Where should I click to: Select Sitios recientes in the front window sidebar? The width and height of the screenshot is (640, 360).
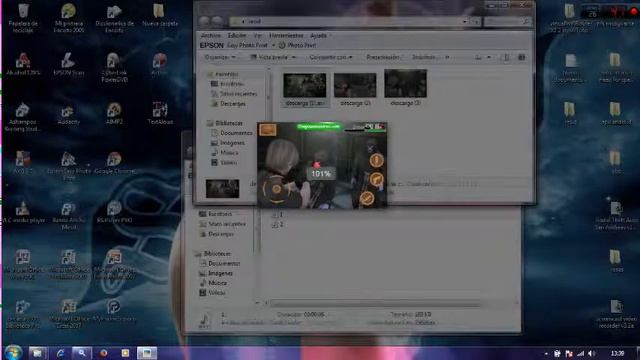click(234, 93)
